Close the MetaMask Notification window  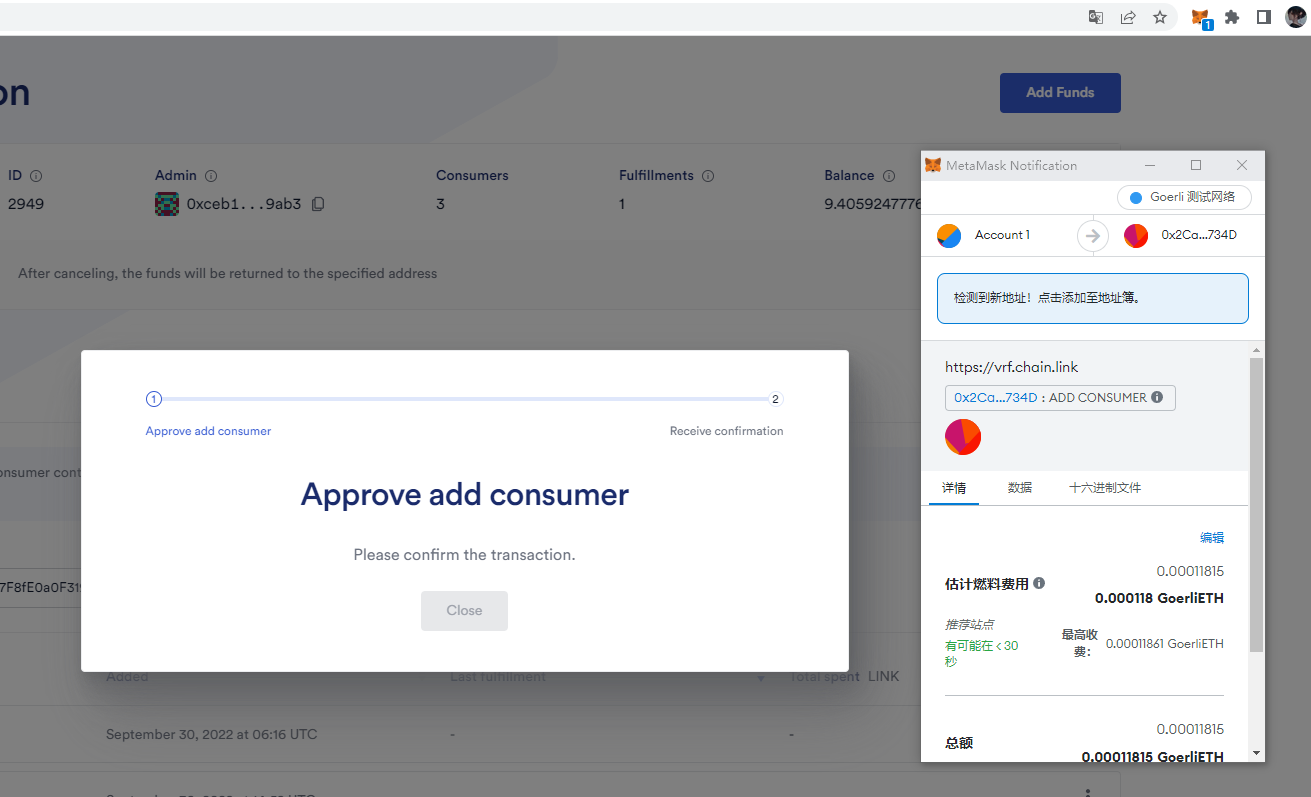(x=1242, y=165)
